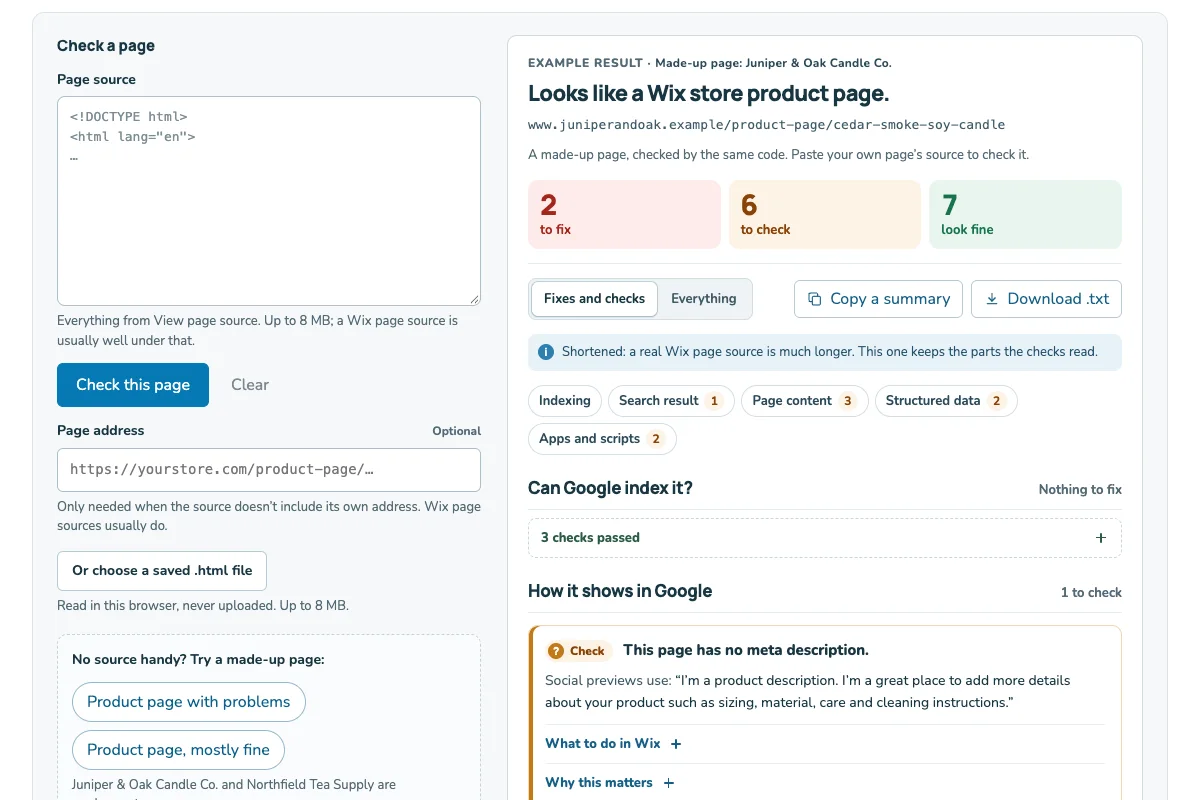Switch to the Everything view
Image resolution: width=1200 pixels, height=800 pixels.
pos(704,299)
